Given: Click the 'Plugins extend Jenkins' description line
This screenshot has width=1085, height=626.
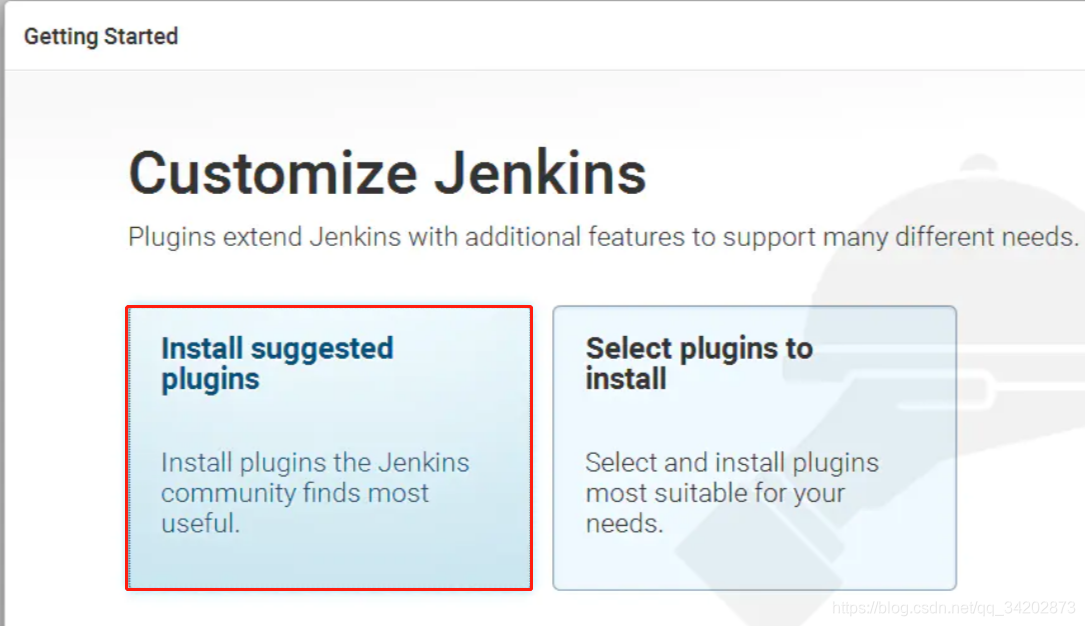Looking at the screenshot, I should [603, 238].
